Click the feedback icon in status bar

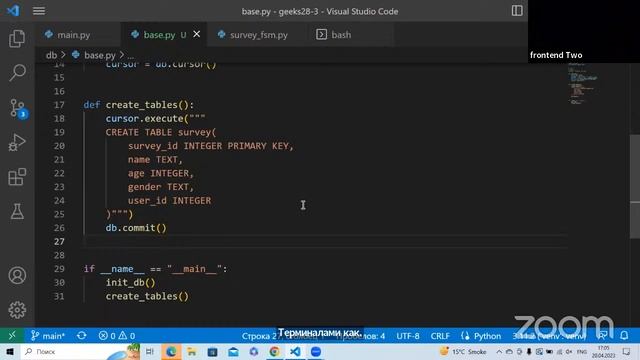point(602,336)
